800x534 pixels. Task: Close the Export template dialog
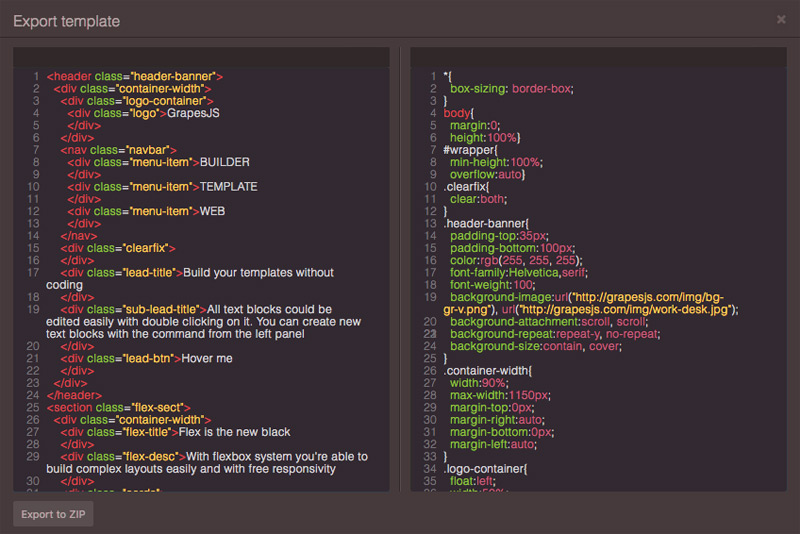pyautogui.click(x=781, y=19)
